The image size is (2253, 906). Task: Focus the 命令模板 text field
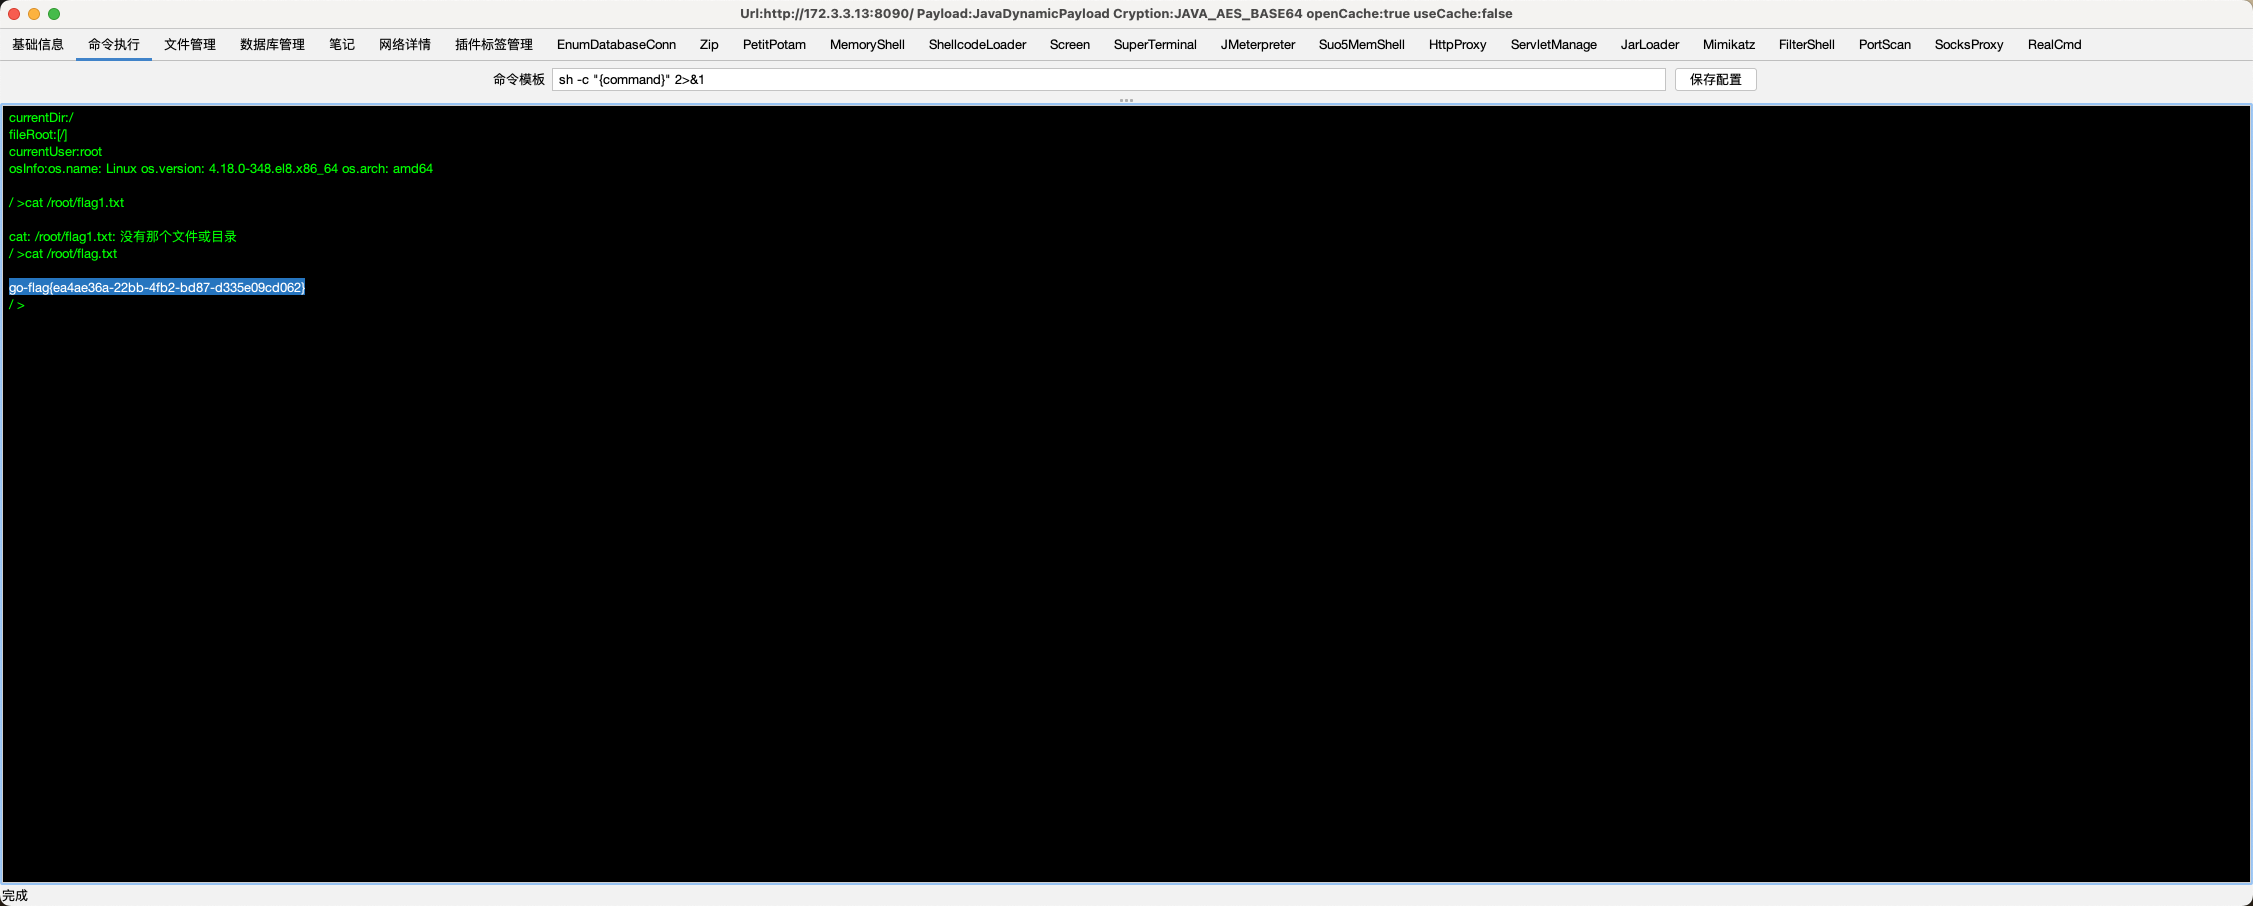(x=1108, y=80)
